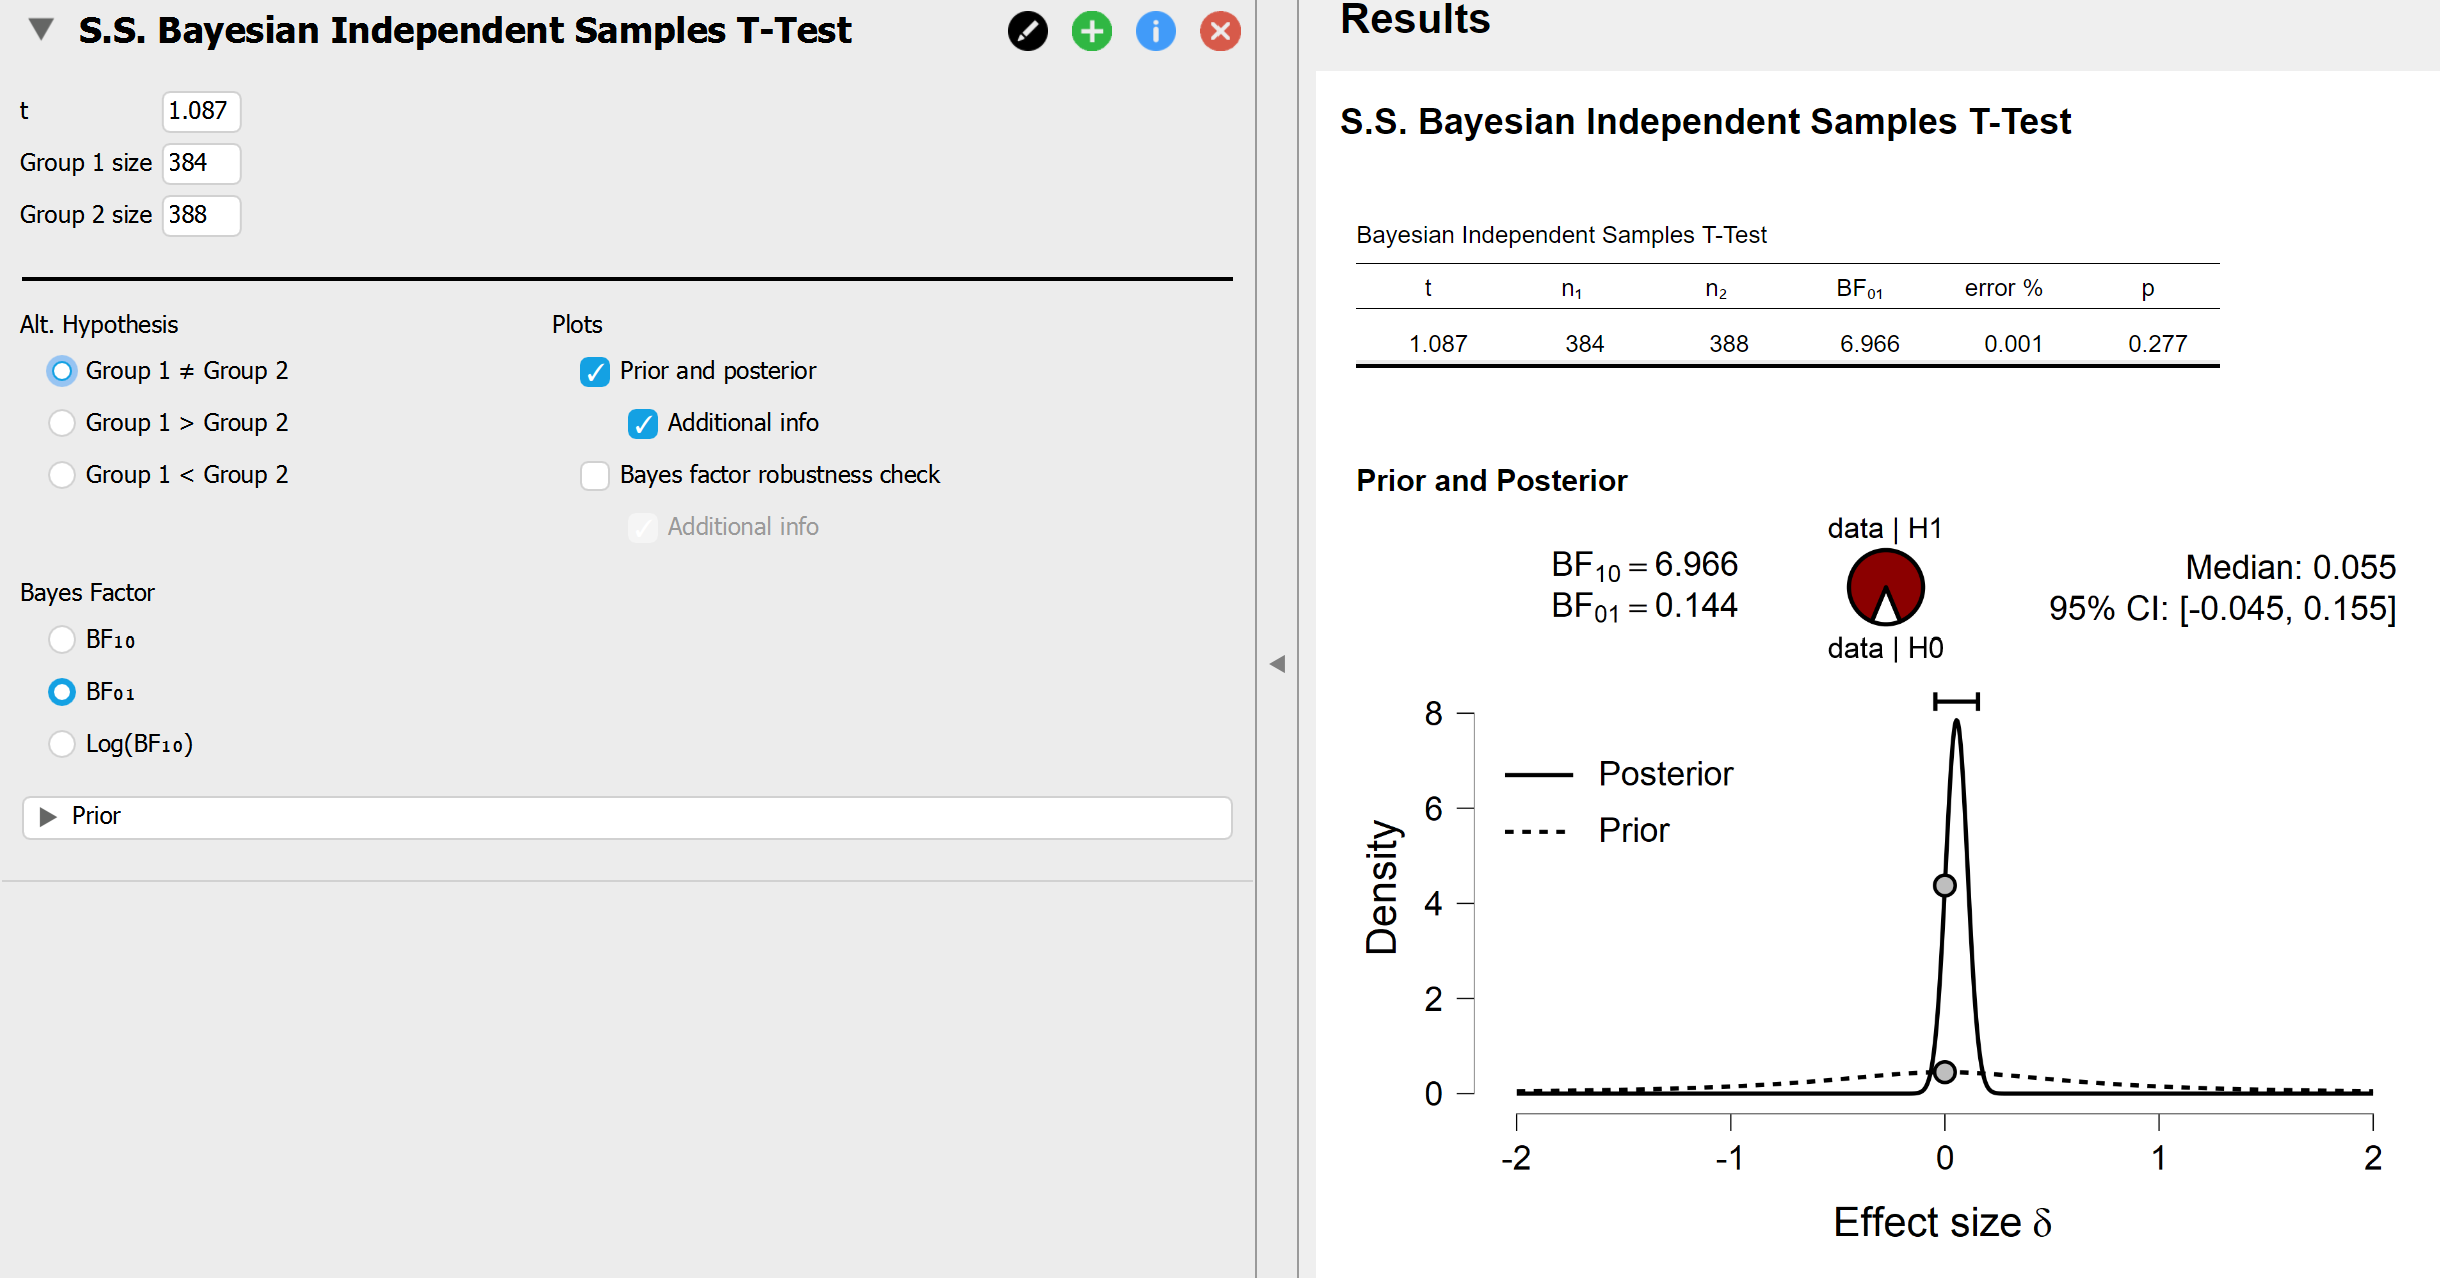Select the Group 1 < Group 2 hypothesis
Screen dimensions: 2440x1278
pyautogui.click(x=62, y=475)
